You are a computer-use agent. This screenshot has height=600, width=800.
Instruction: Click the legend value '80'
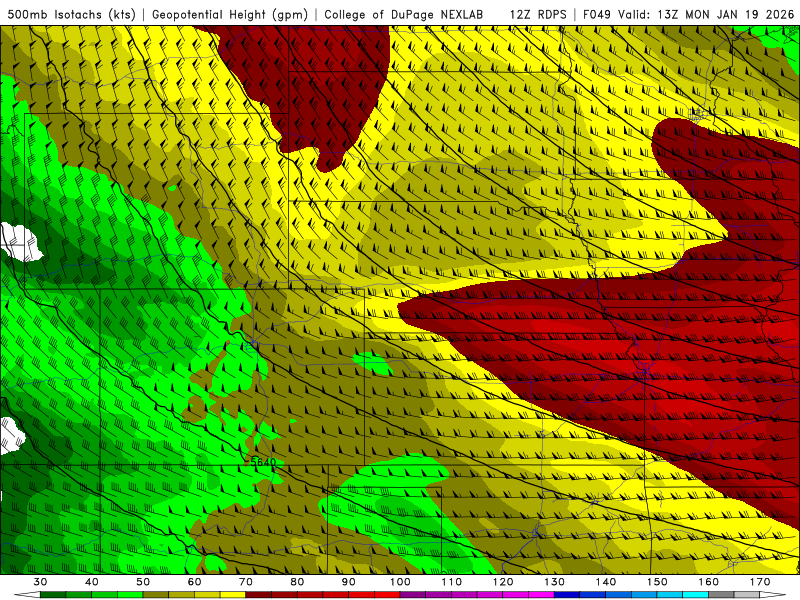point(297,582)
